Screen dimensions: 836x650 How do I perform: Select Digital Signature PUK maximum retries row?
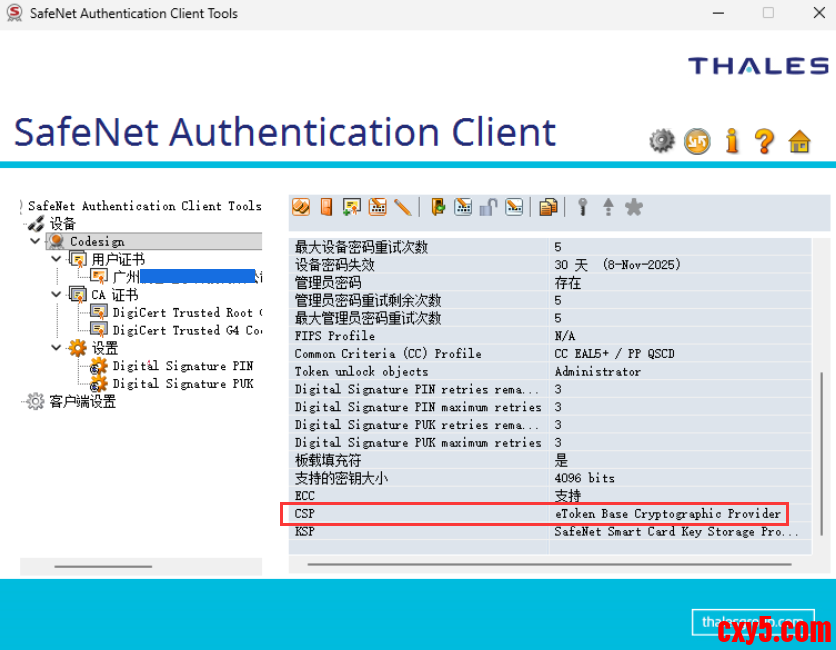coord(550,442)
